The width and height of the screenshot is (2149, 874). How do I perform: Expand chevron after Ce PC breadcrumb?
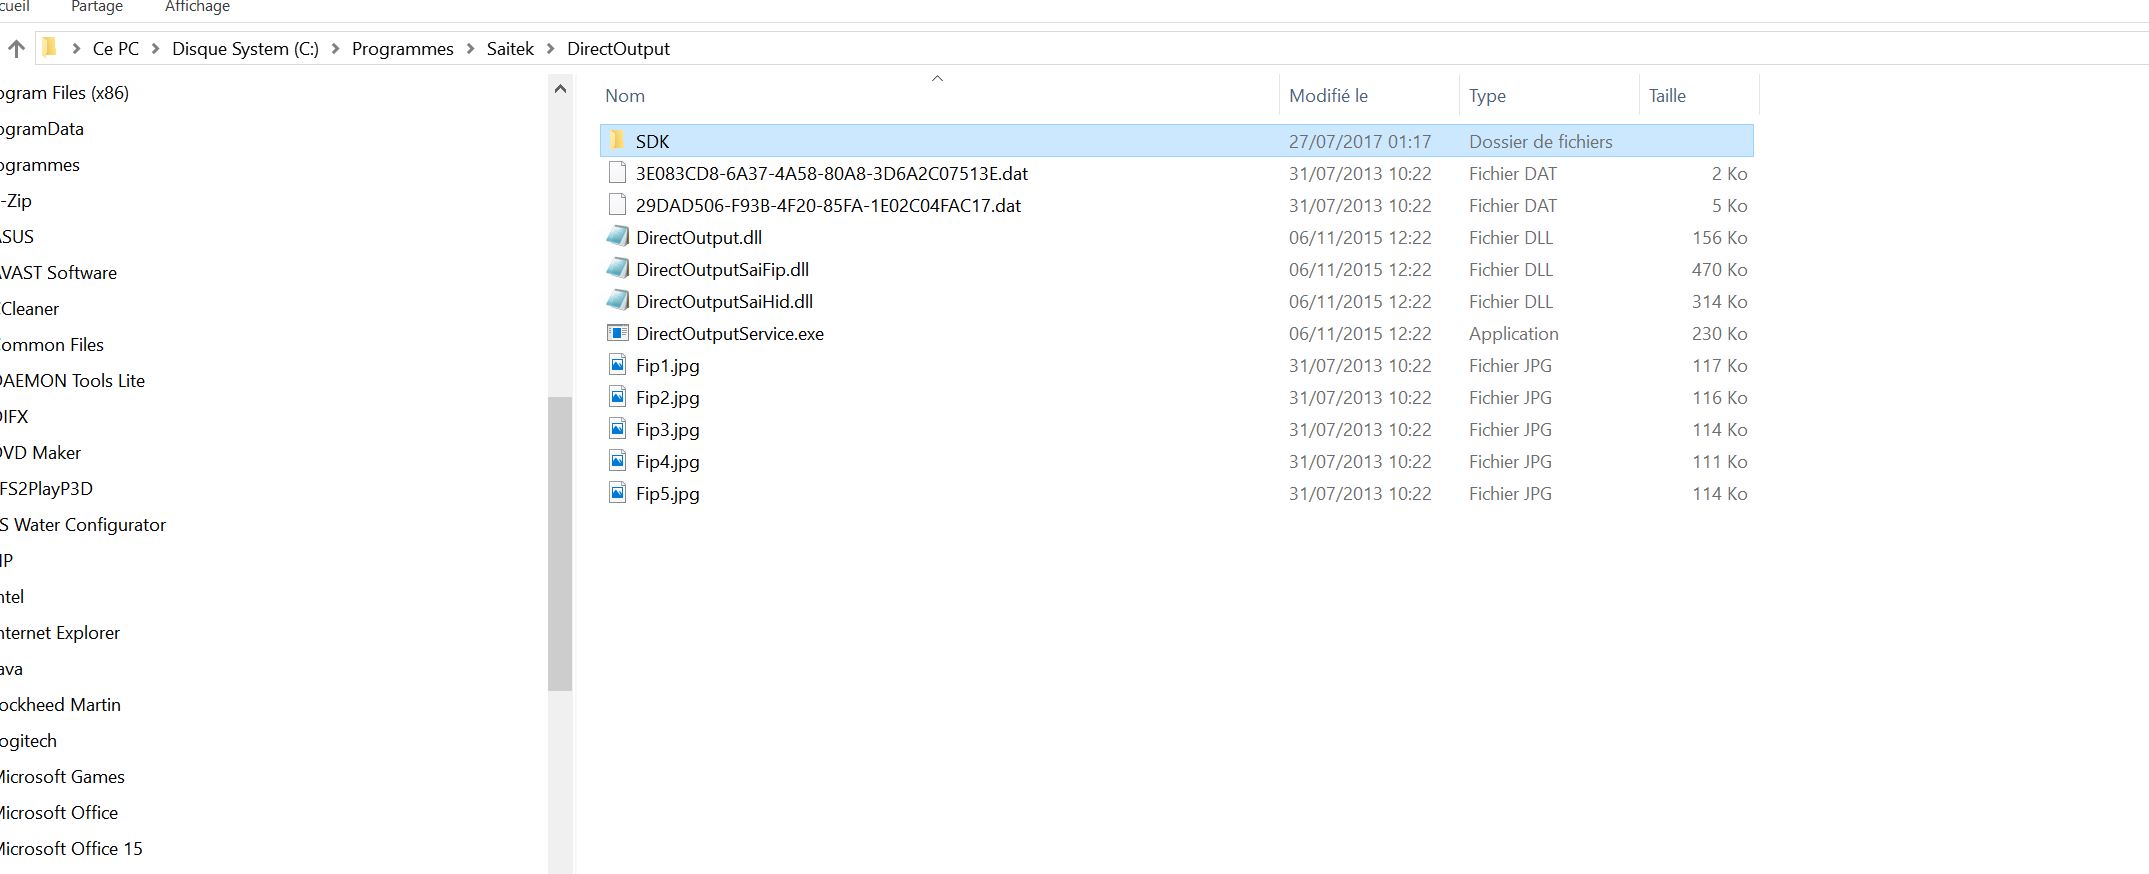pyautogui.click(x=155, y=48)
